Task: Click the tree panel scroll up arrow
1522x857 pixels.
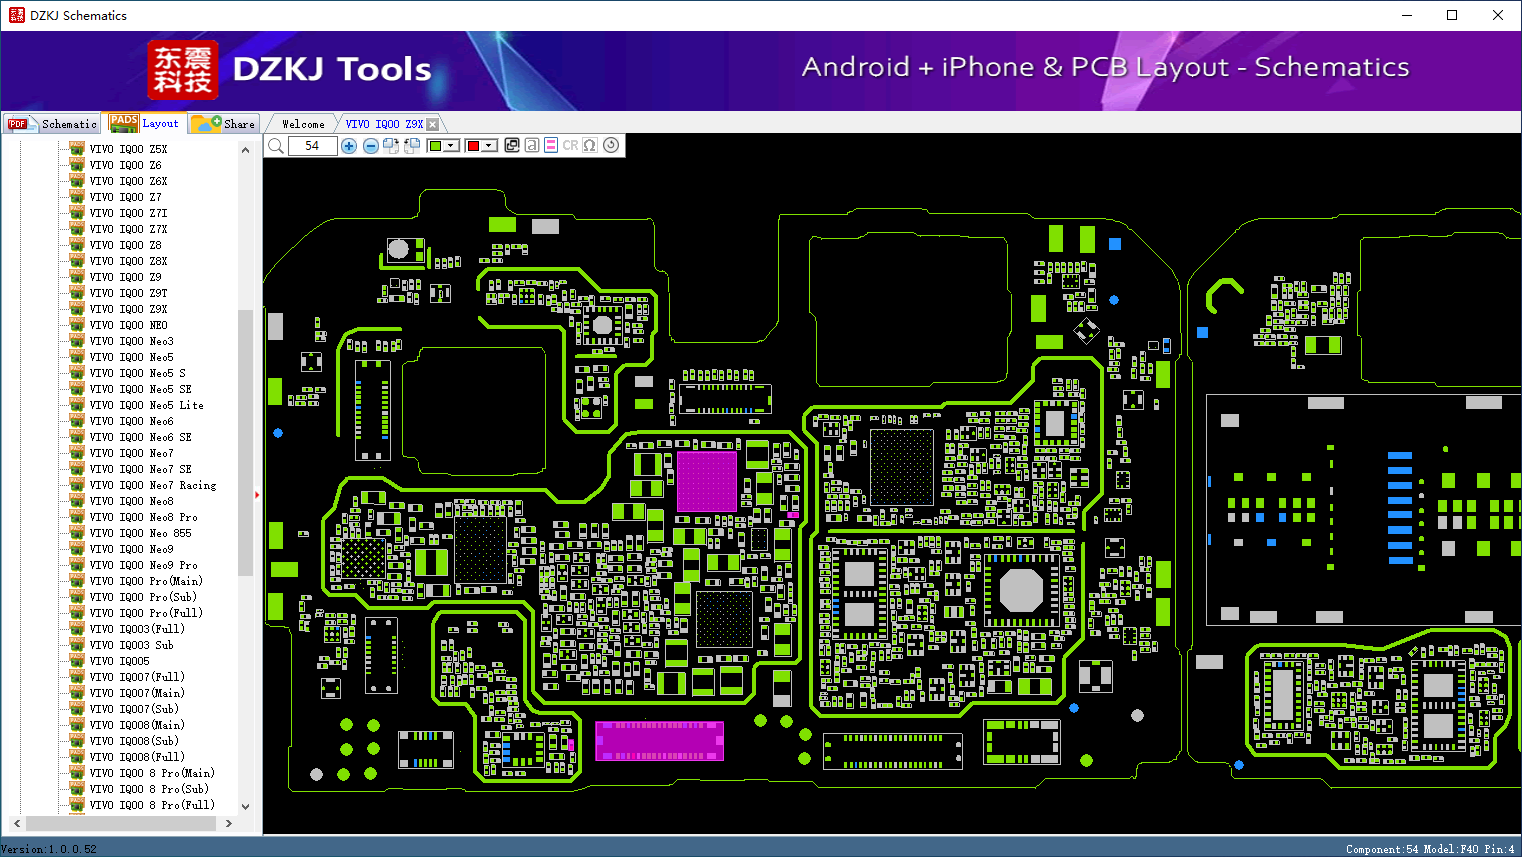Action: coord(245,150)
